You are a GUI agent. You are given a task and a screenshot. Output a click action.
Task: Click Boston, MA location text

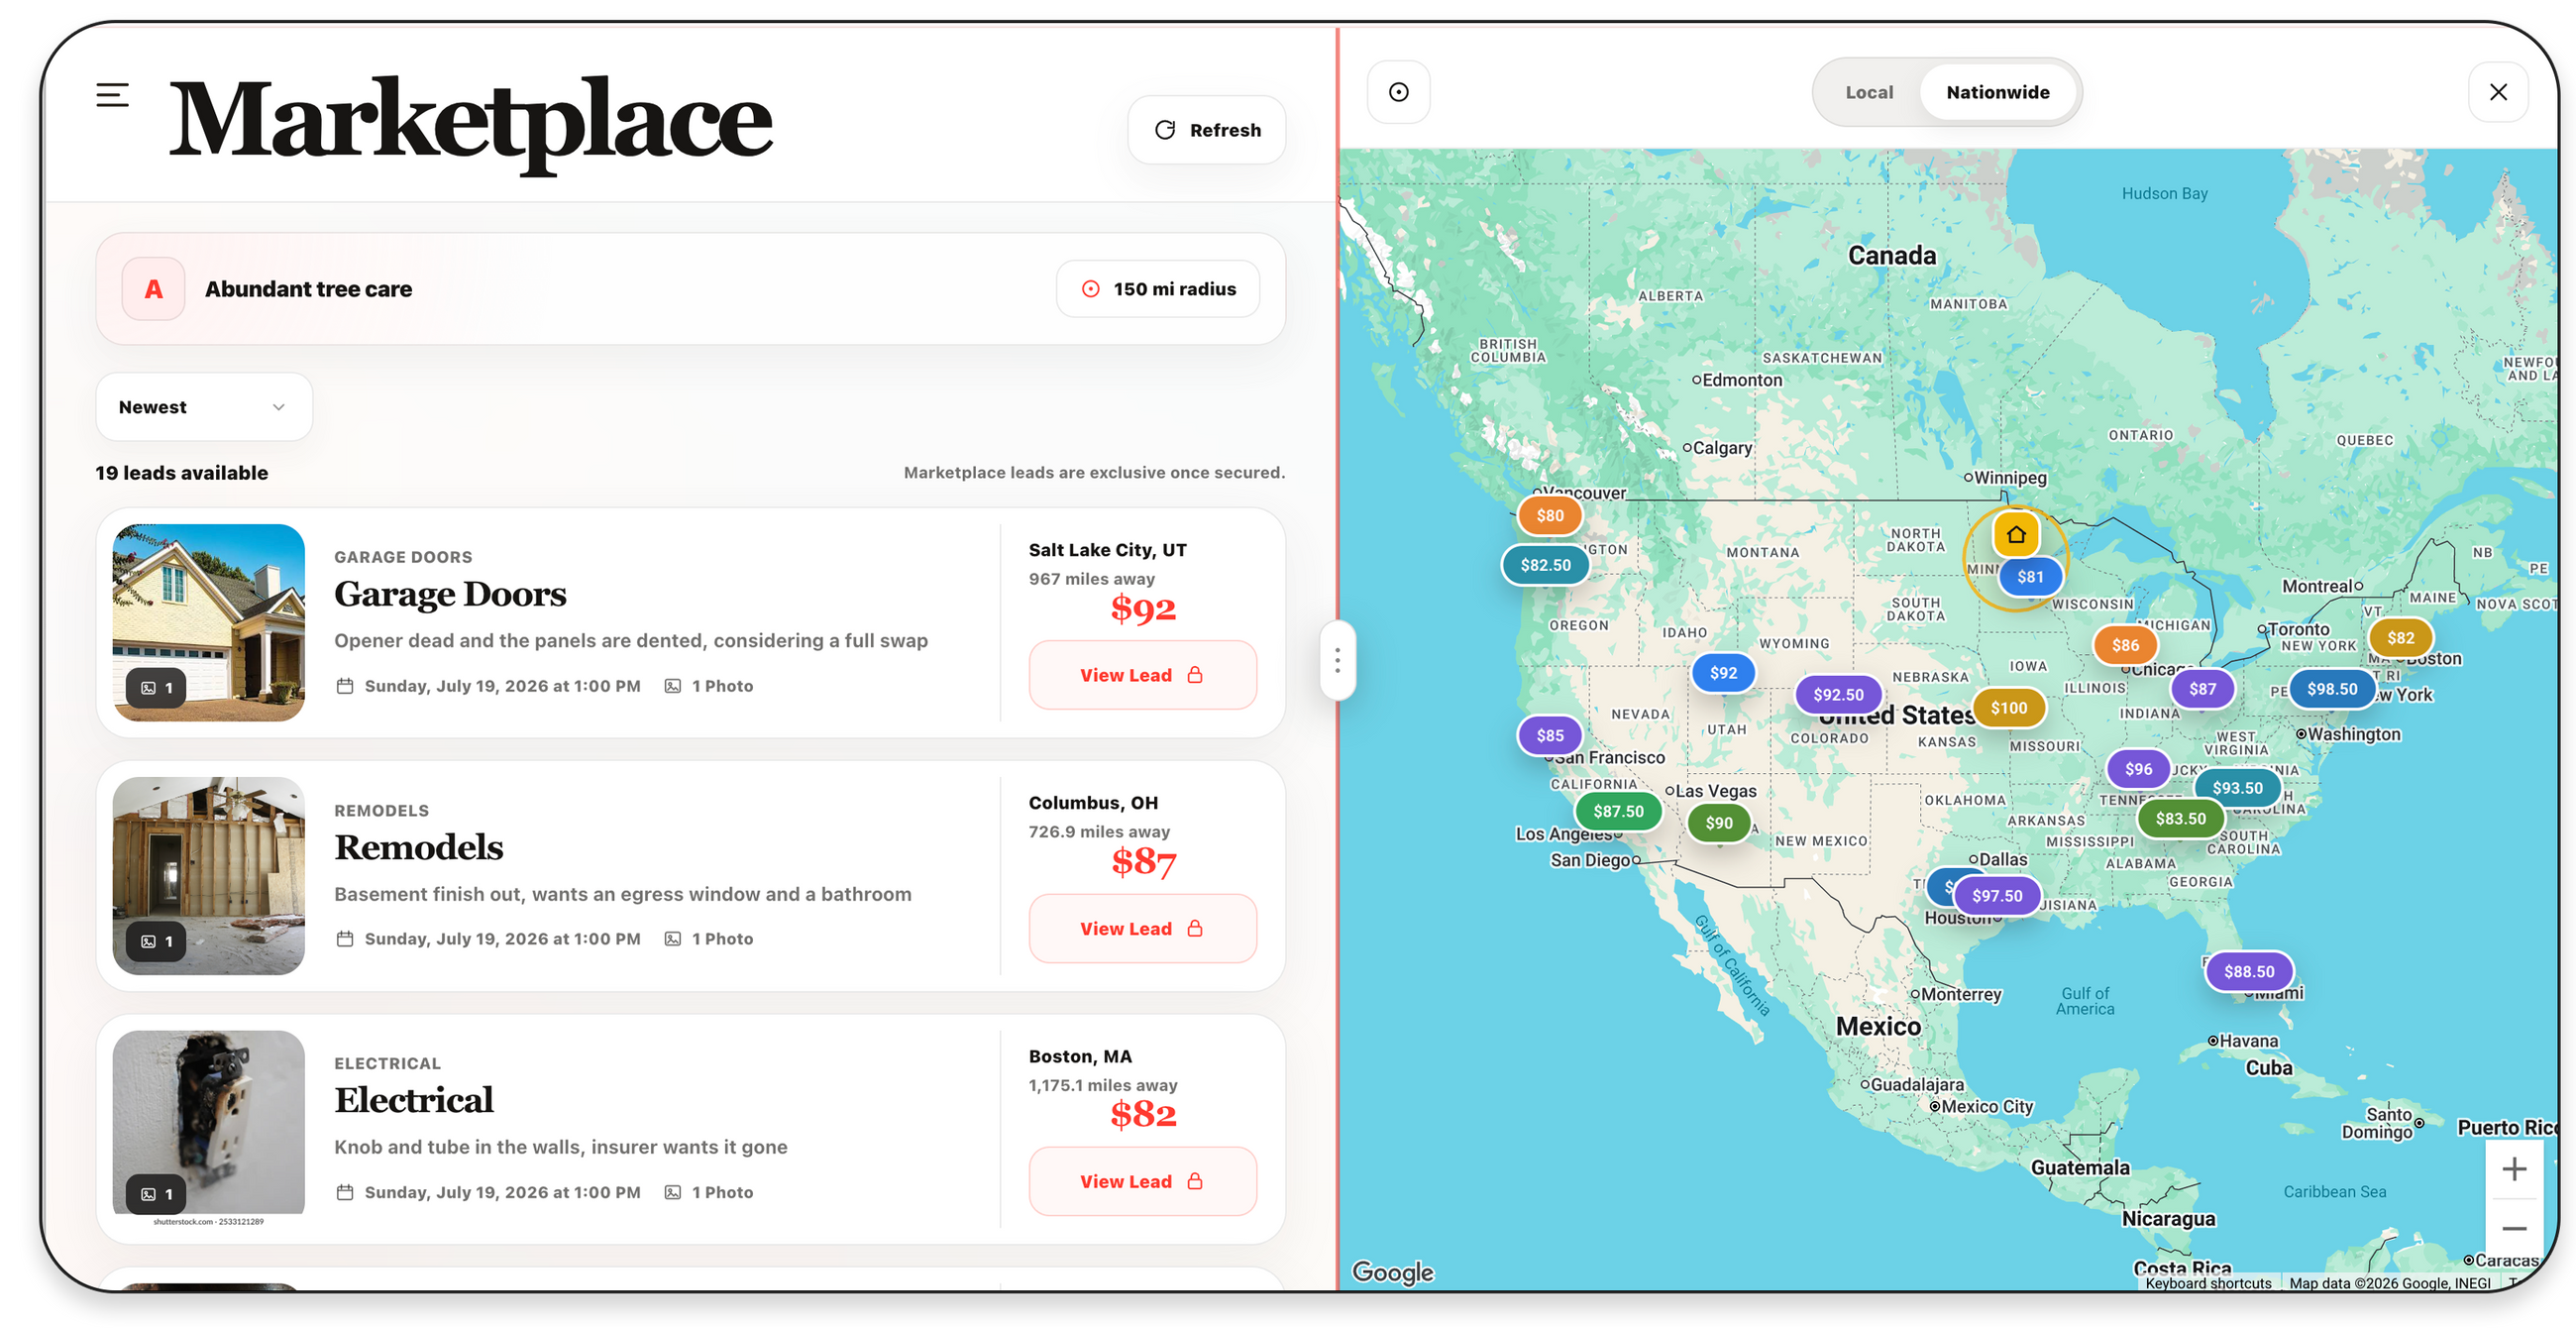tap(1080, 1057)
